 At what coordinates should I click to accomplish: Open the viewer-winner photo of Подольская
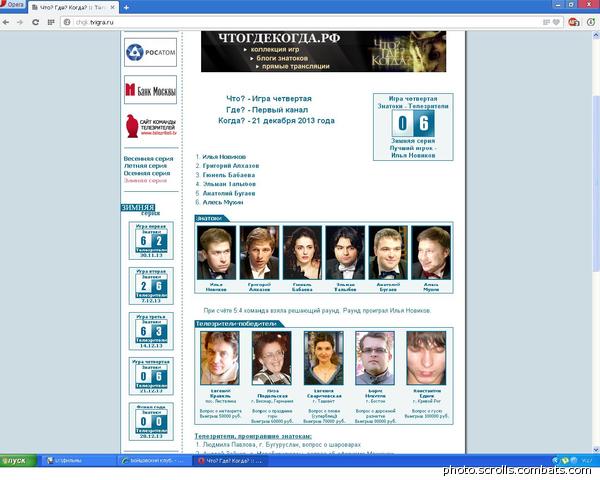[272, 358]
